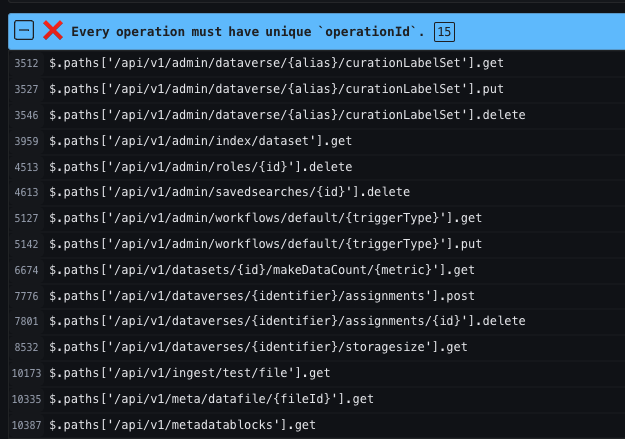Collapse the operationId error group
Viewport: 625px width, 439px height.
(x=25, y=31)
